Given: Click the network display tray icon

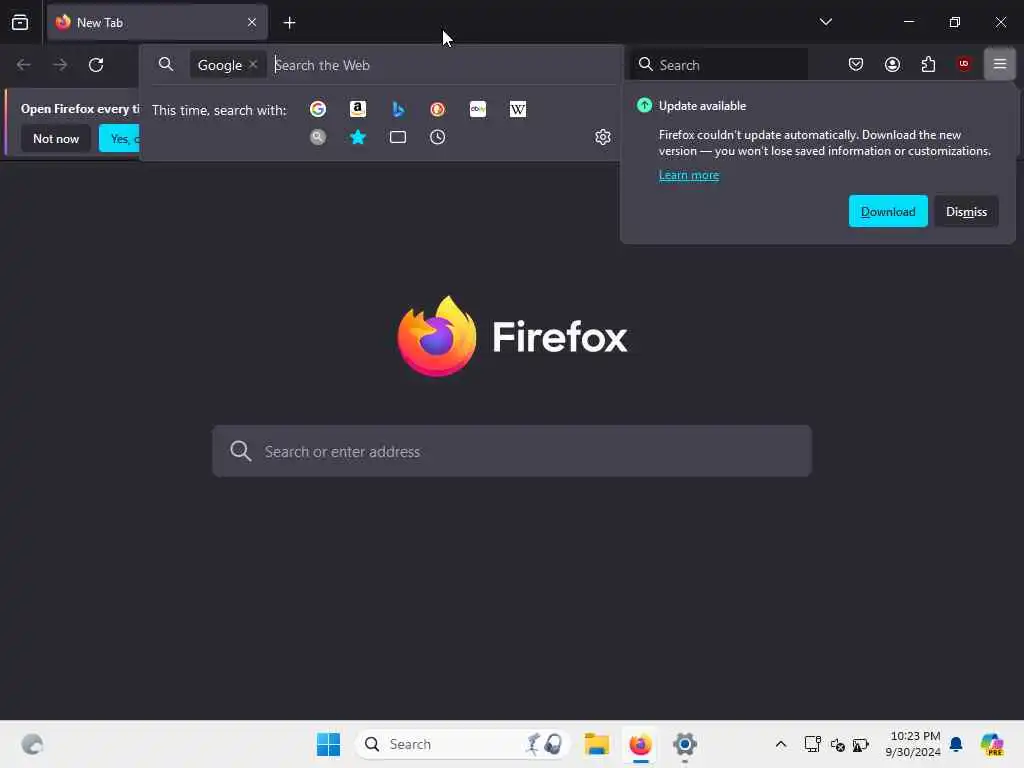Looking at the screenshot, I should (812, 744).
